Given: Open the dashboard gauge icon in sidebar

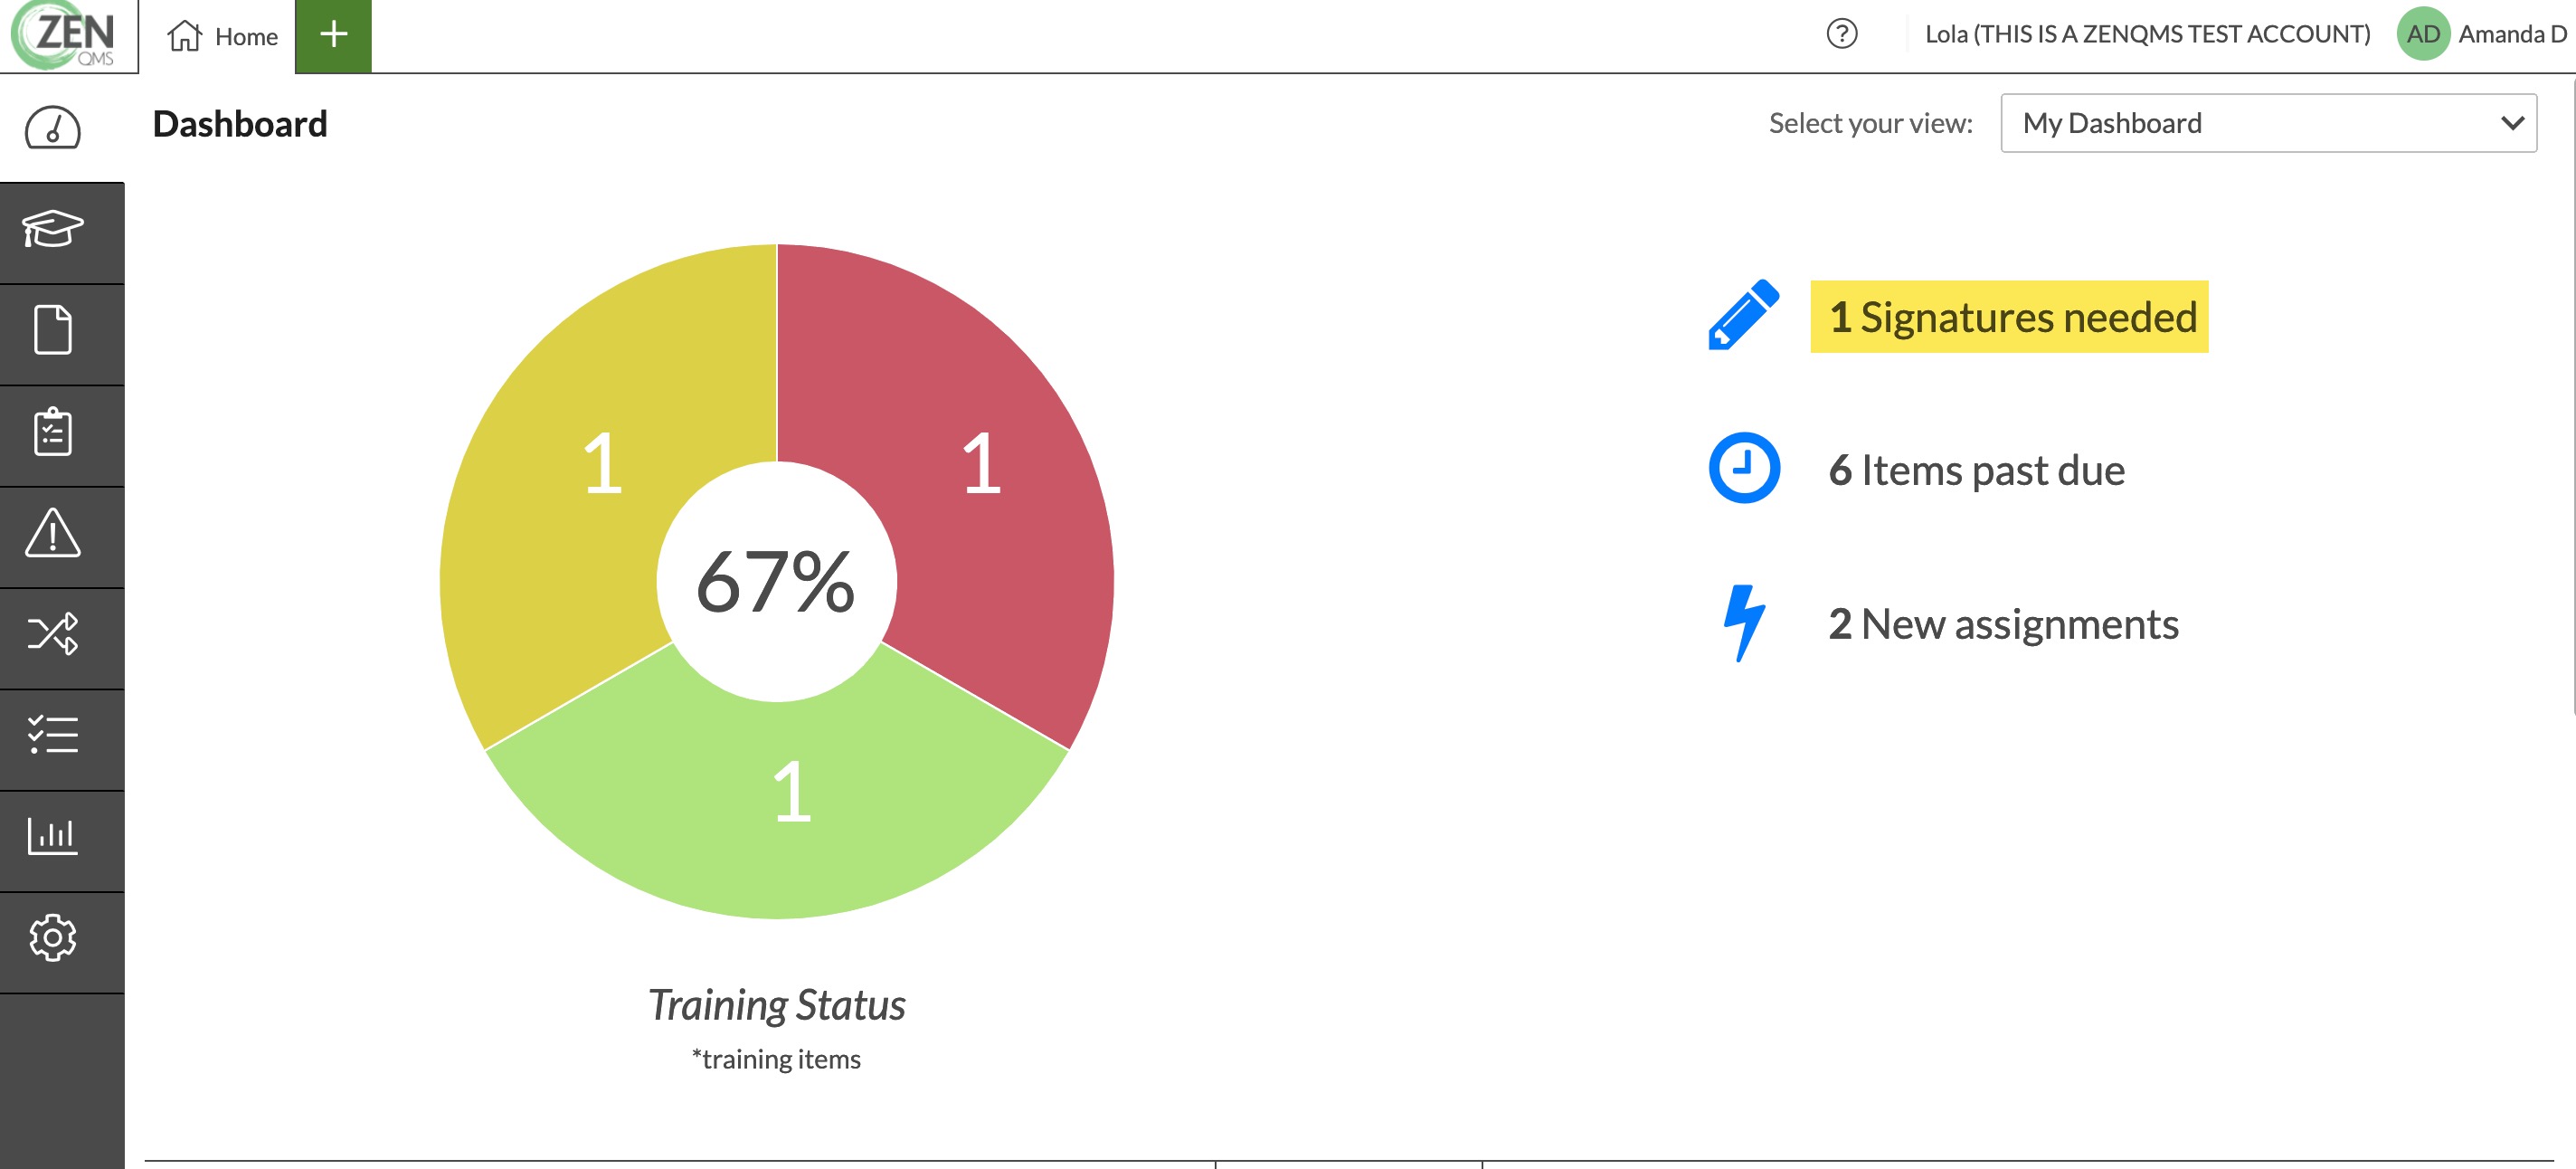Looking at the screenshot, I should (53, 128).
